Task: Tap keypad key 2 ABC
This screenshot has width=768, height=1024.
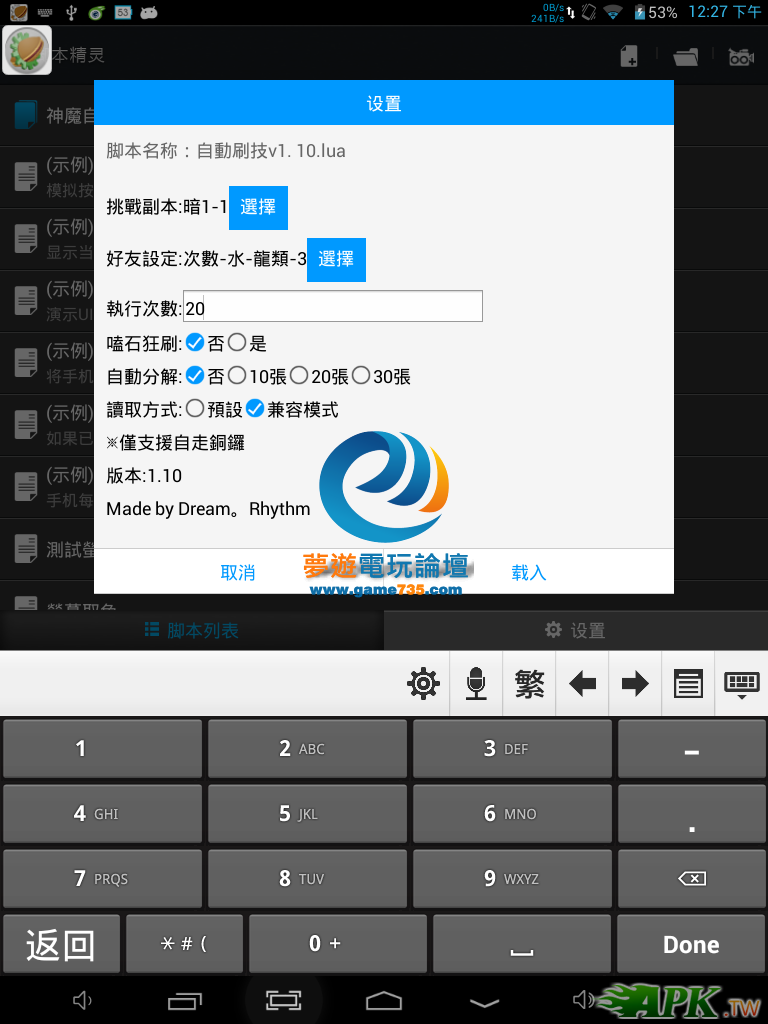Action: (x=308, y=748)
